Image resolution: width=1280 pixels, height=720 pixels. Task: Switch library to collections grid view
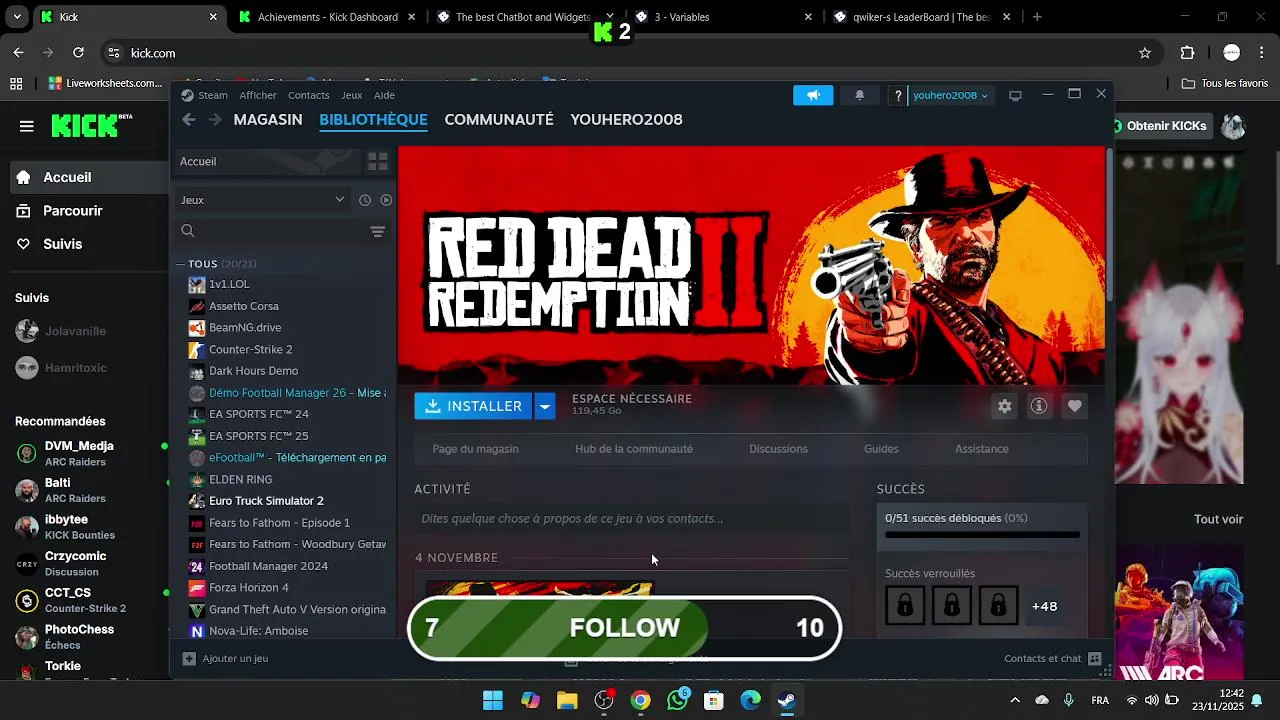pyautogui.click(x=377, y=161)
